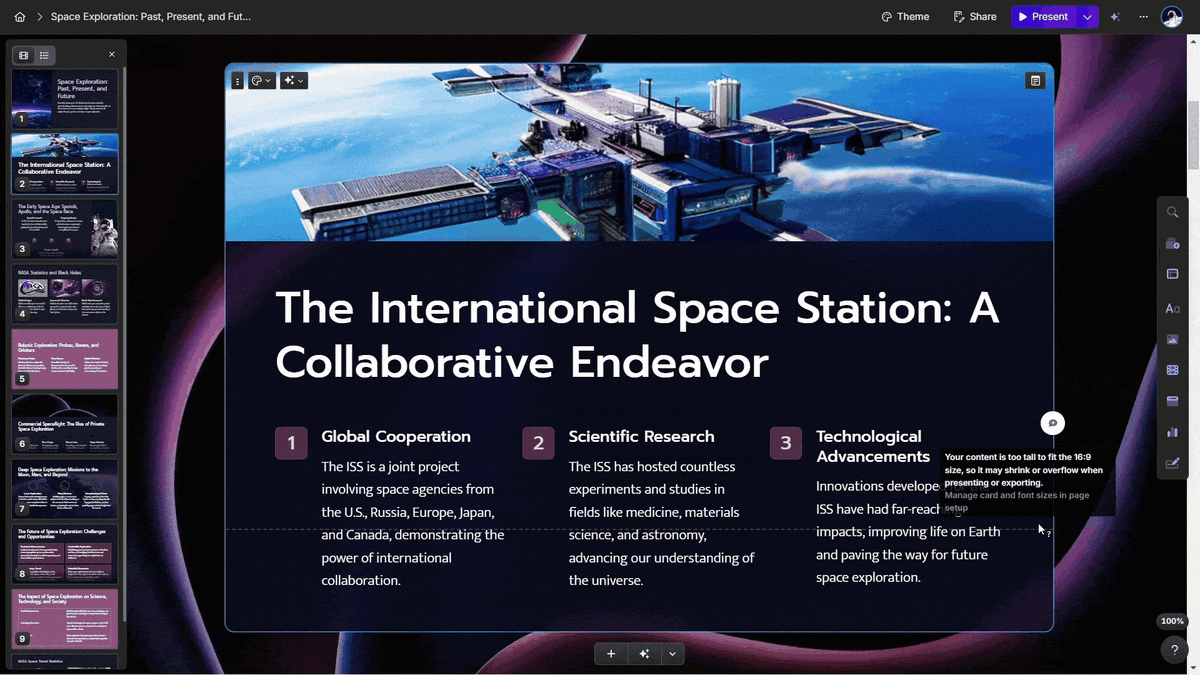Click the sidebar thumbnail scrollbar
Screen dimensions: 1200x675
point(125,345)
